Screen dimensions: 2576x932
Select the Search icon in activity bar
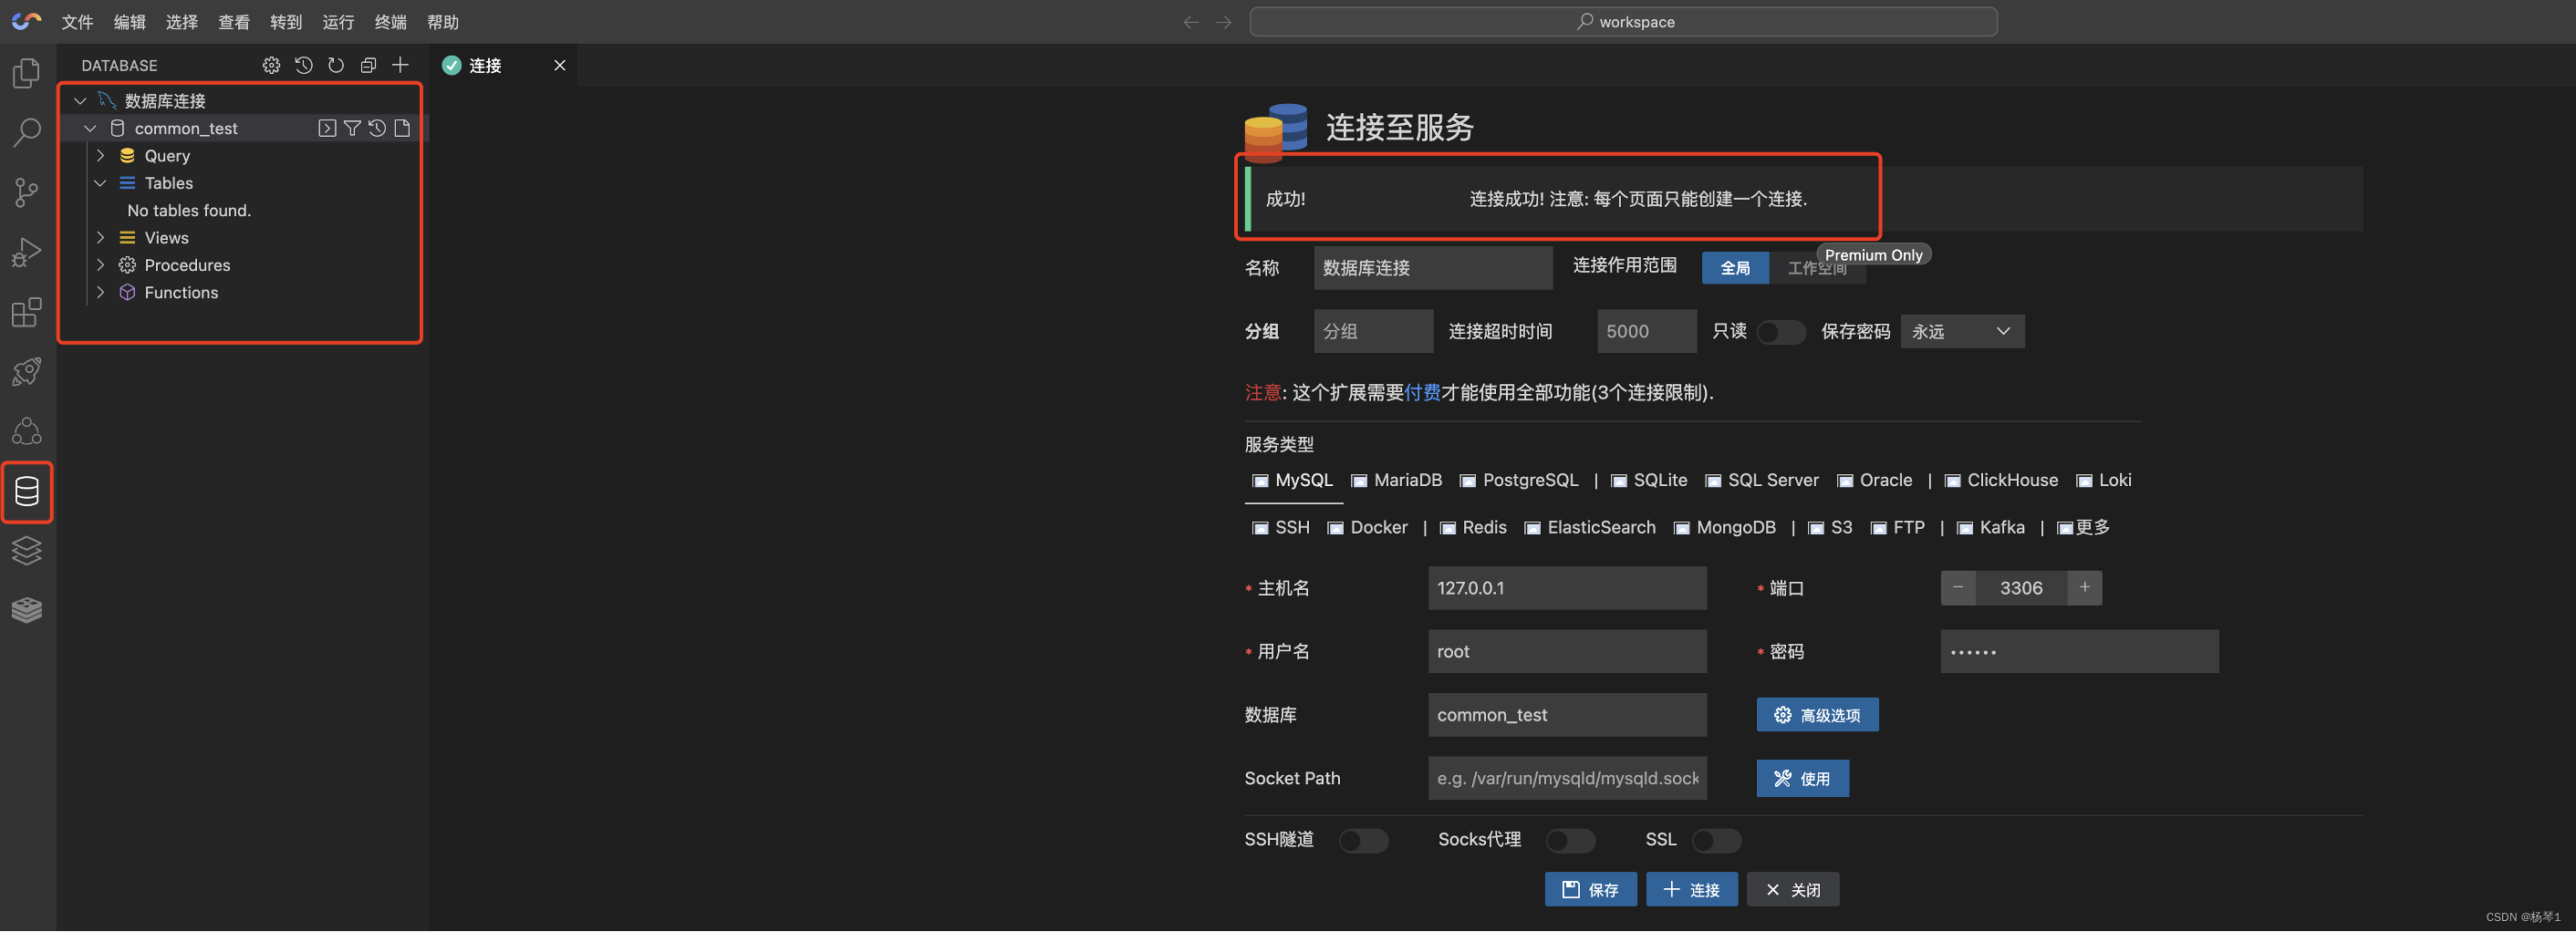pos(26,132)
